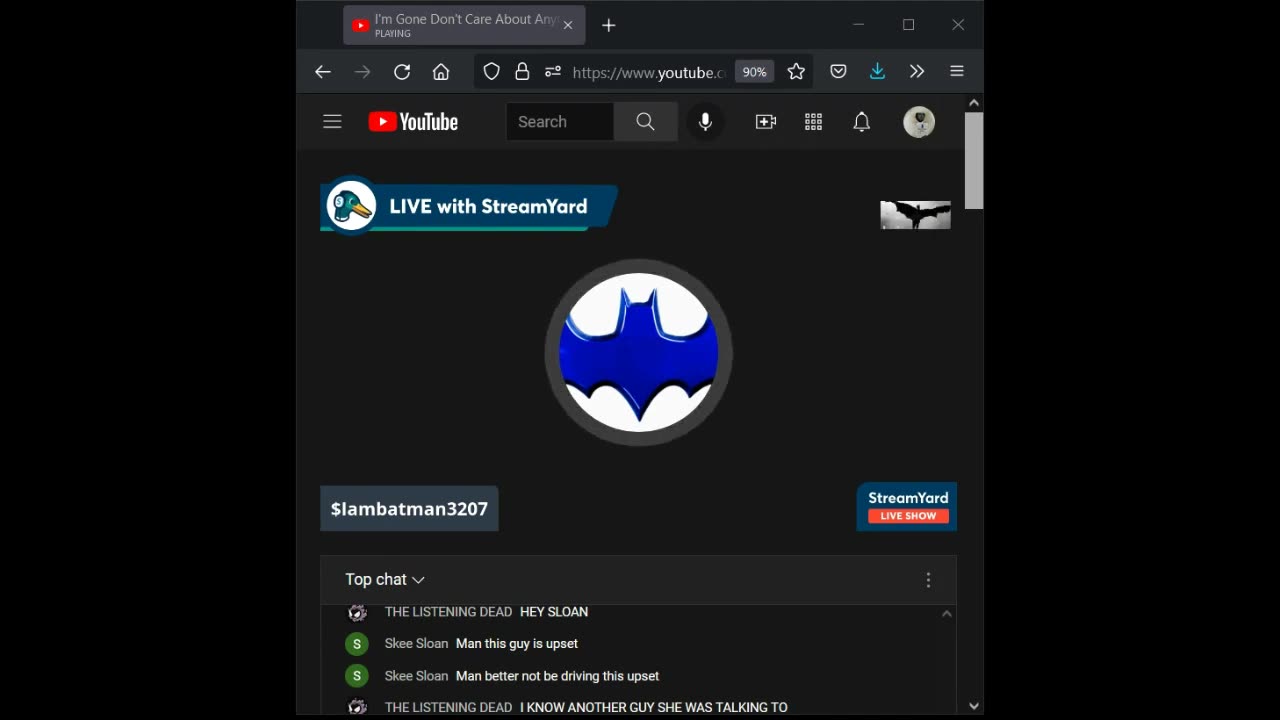Reload the current YouTube page
The width and height of the screenshot is (1280, 720).
coord(402,72)
